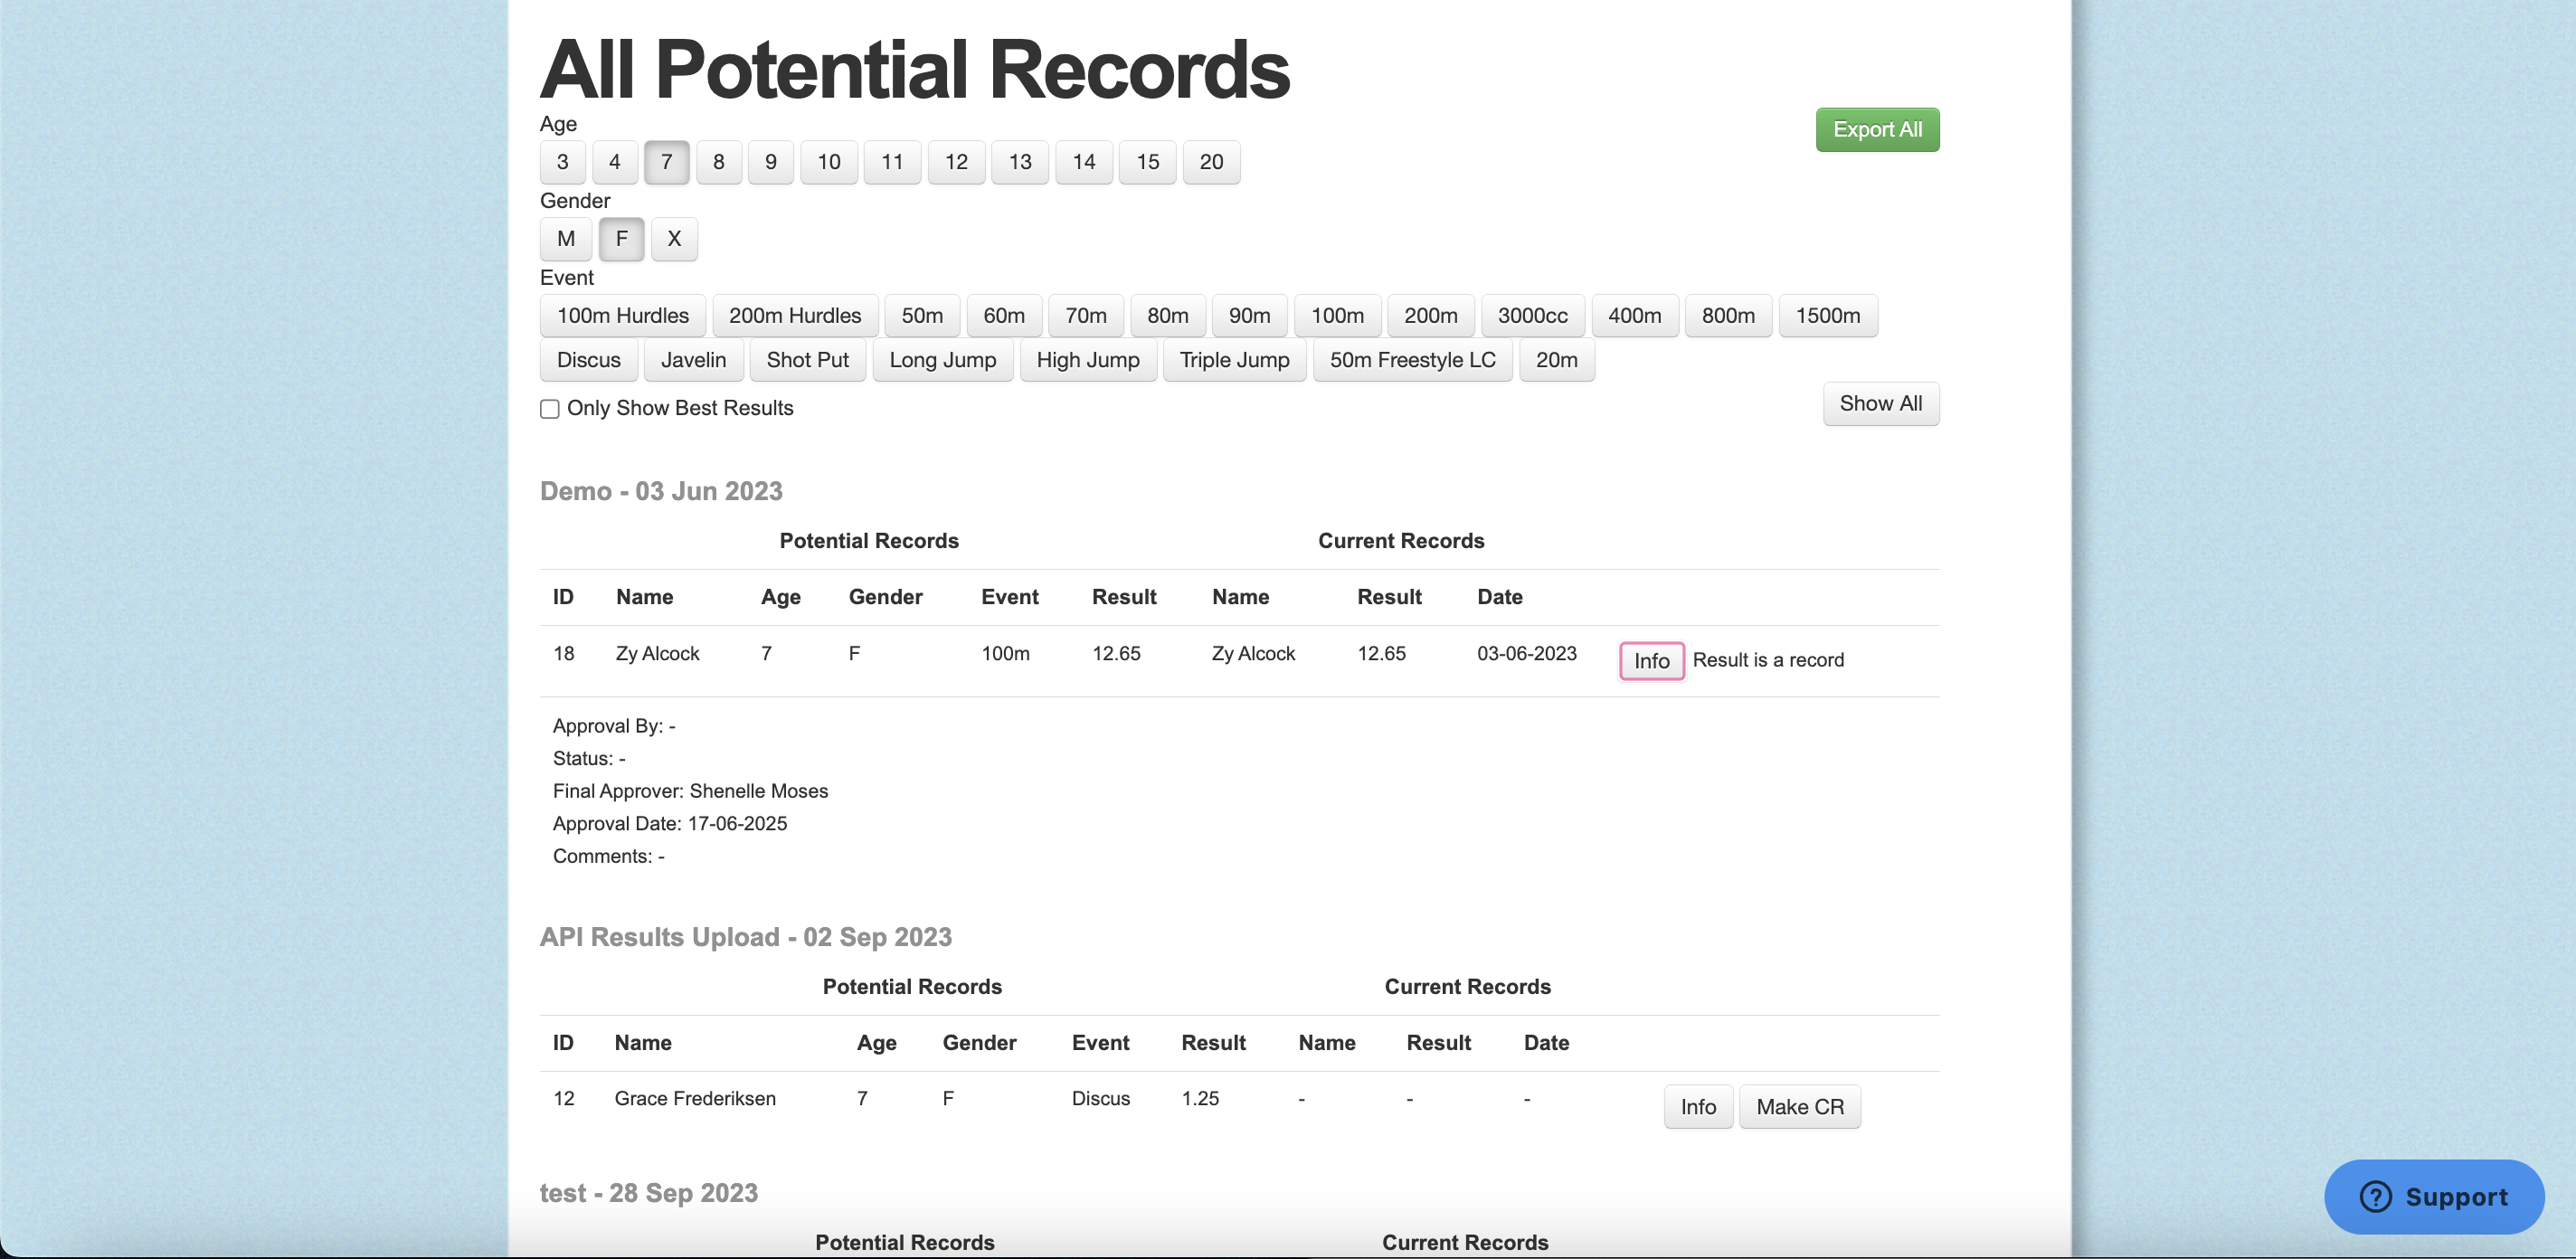Screen dimensions: 2576x1259
Task: Select age filter 15
Action: pos(1148,162)
